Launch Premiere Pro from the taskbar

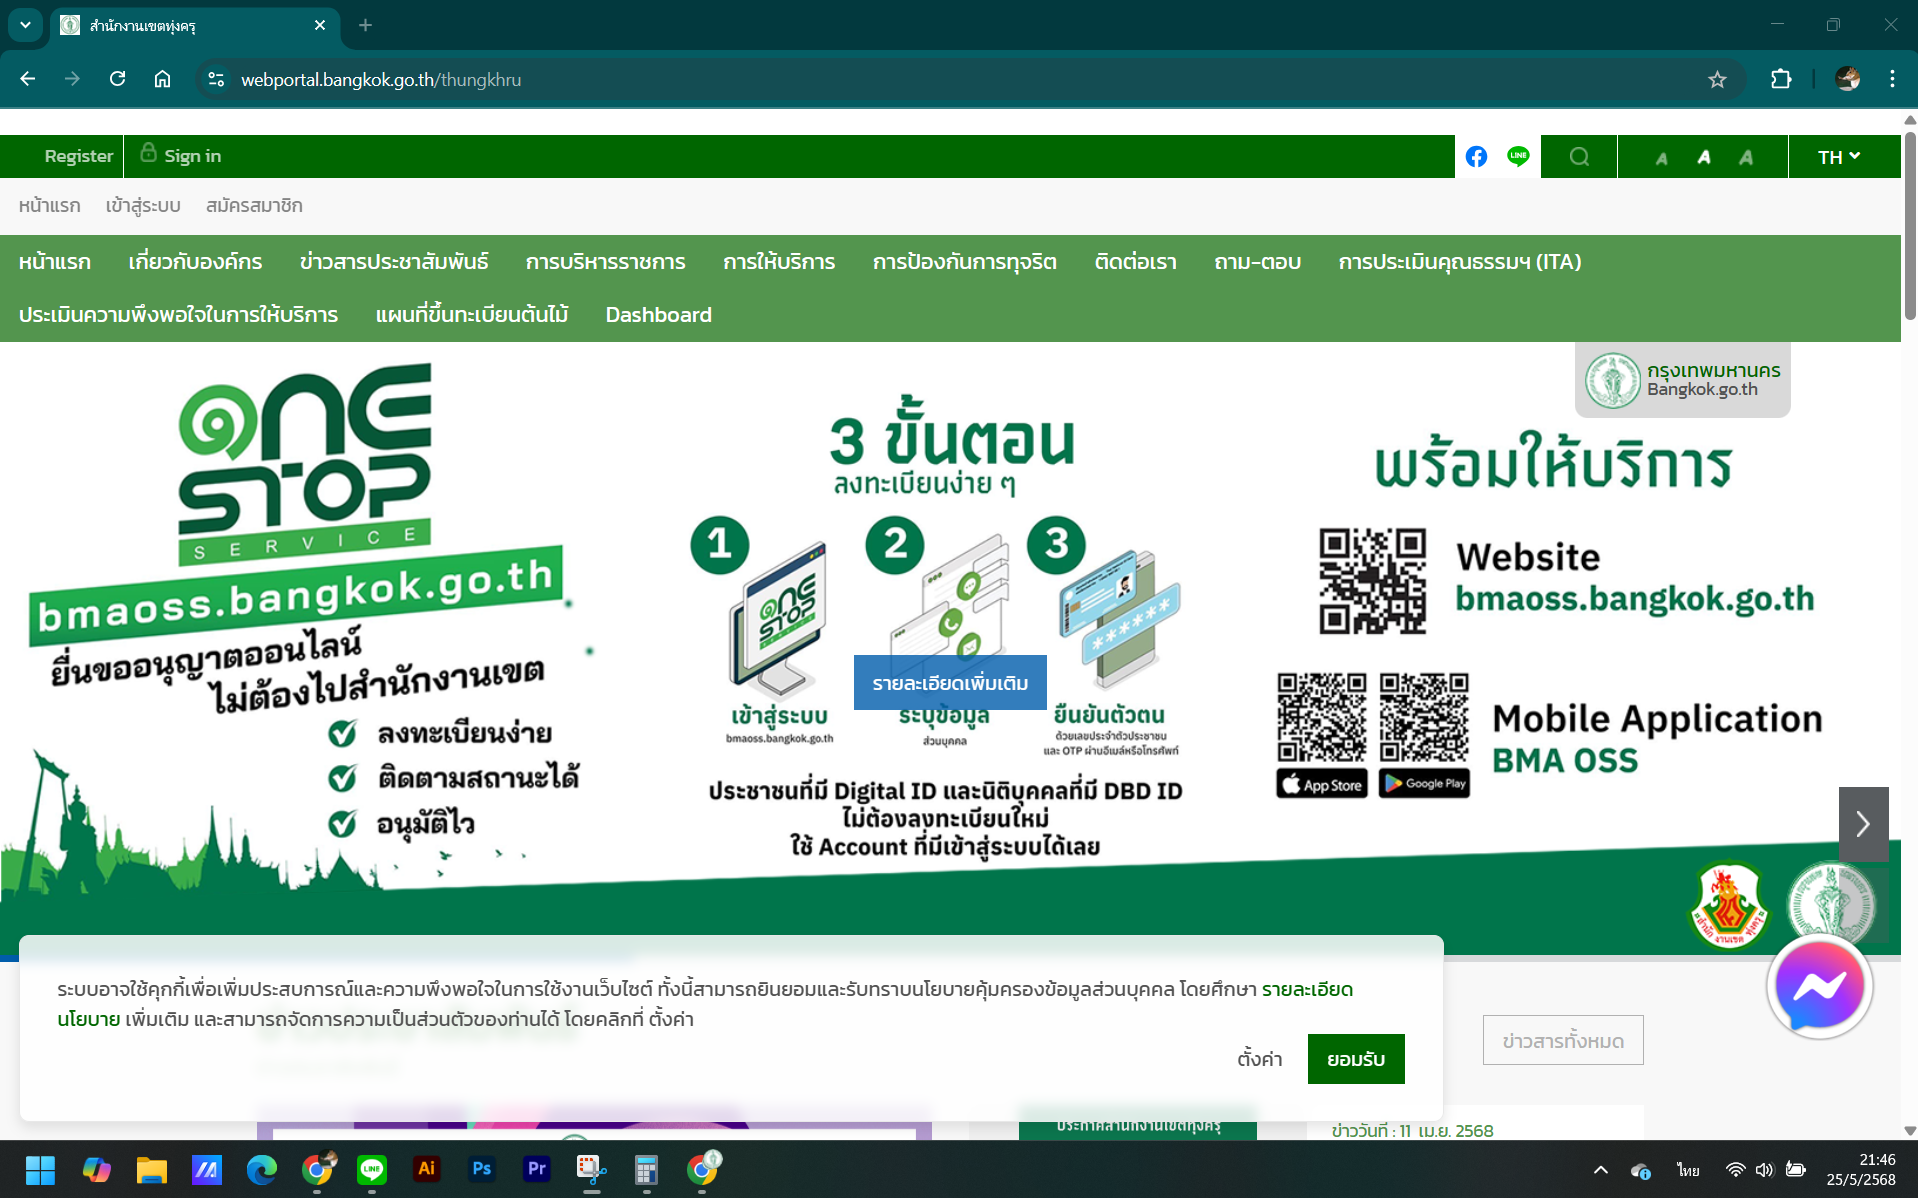[537, 1169]
